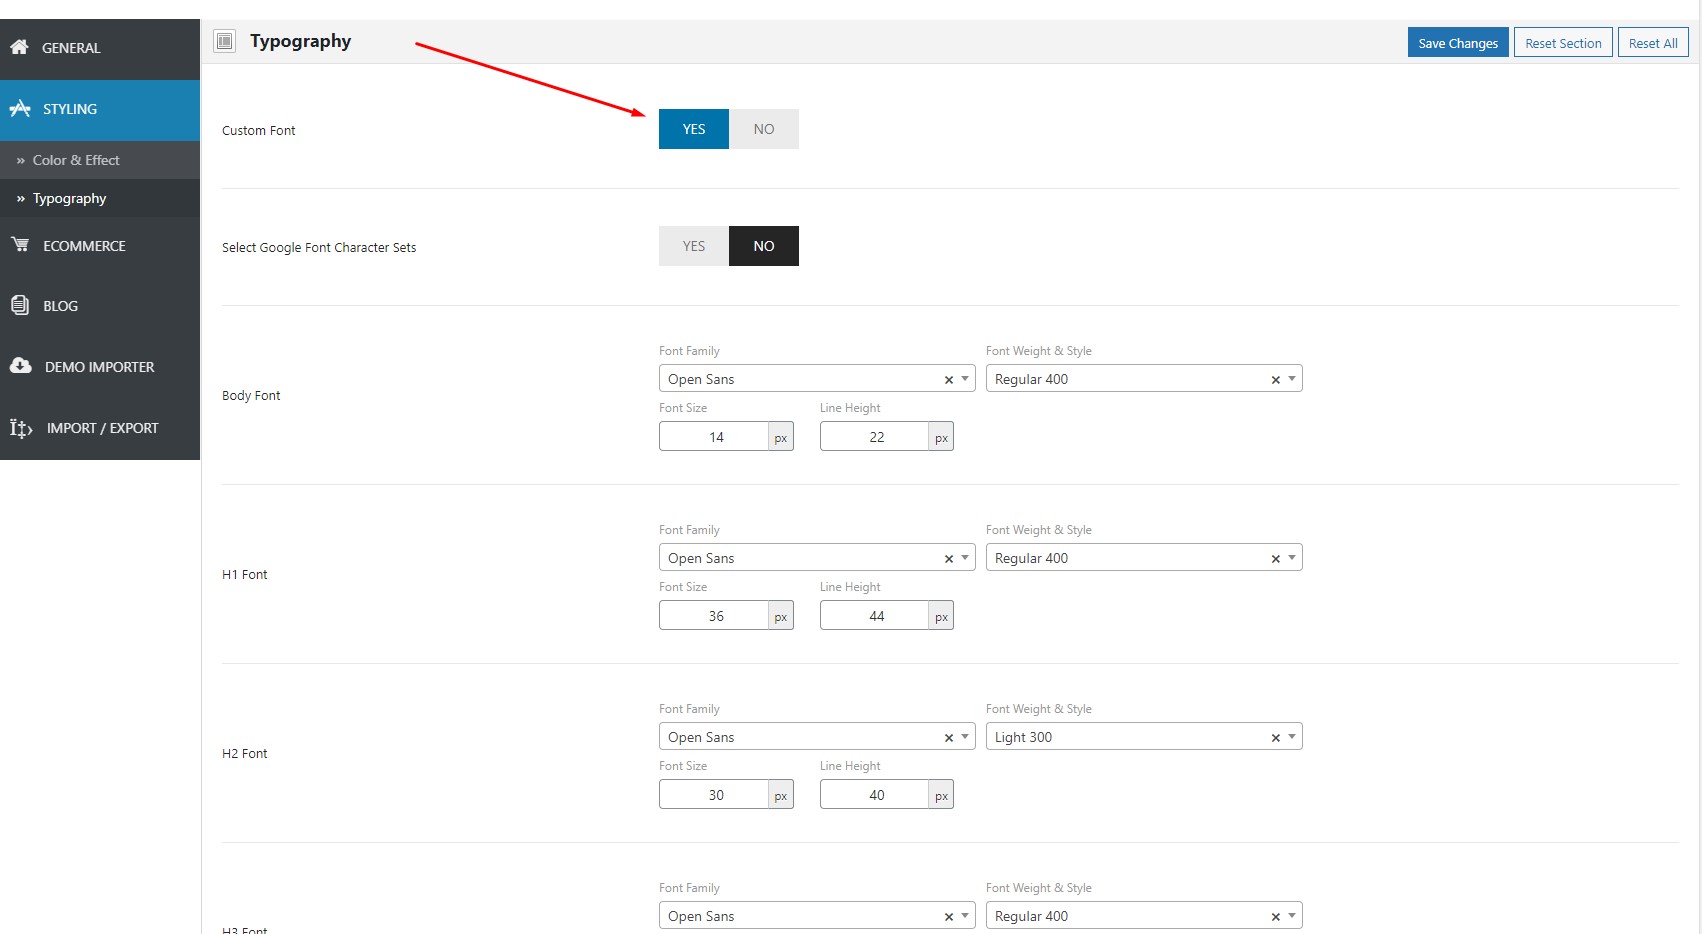Click the General home icon in sidebar

[x=19, y=47]
